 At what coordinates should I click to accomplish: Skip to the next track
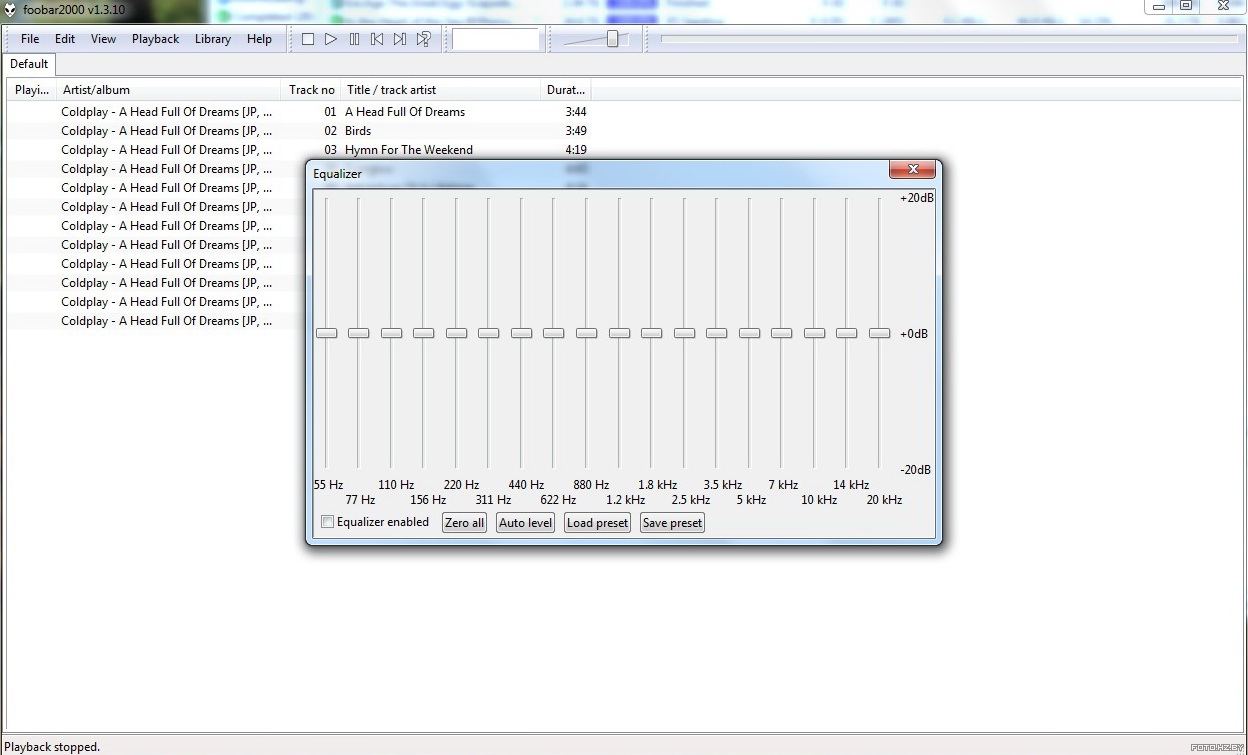[400, 39]
